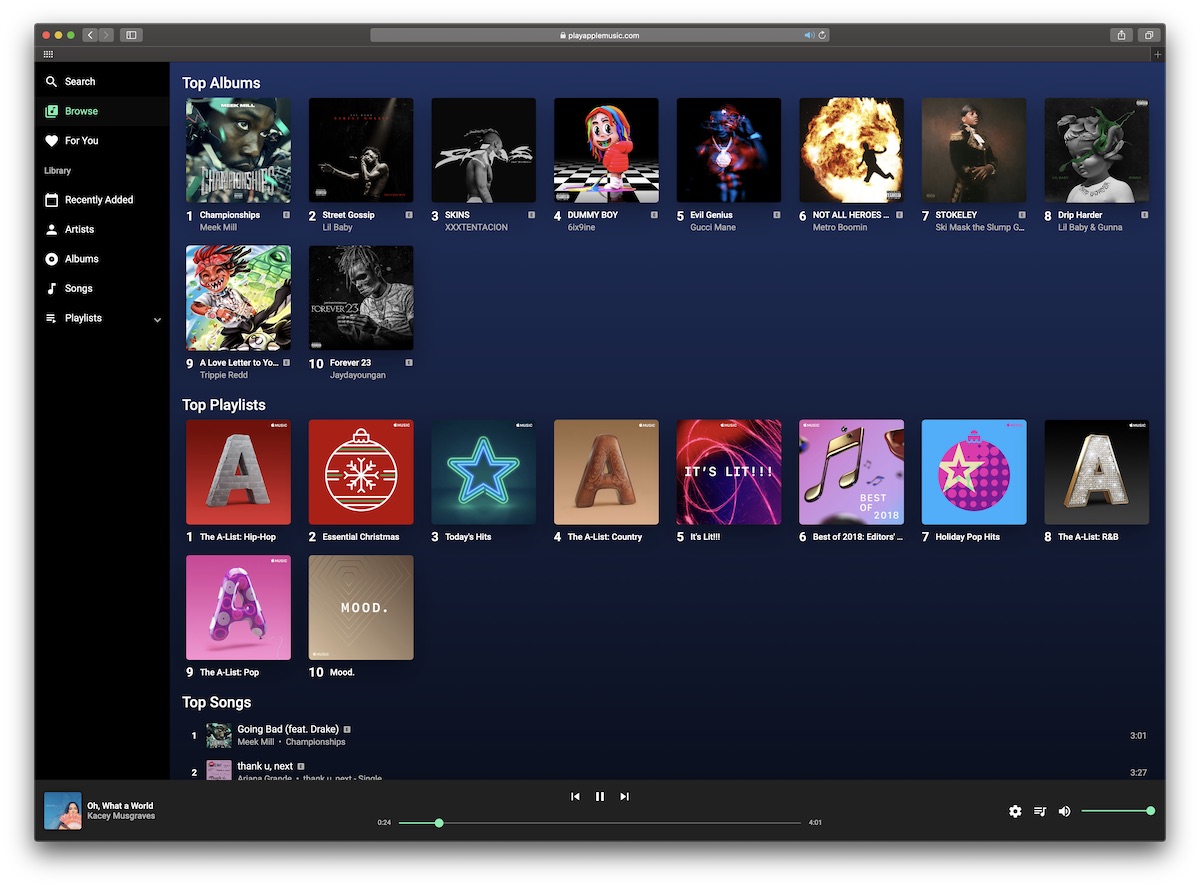This screenshot has height=887, width=1200.
Task: Click the Safari Share button
Action: pyautogui.click(x=1122, y=35)
